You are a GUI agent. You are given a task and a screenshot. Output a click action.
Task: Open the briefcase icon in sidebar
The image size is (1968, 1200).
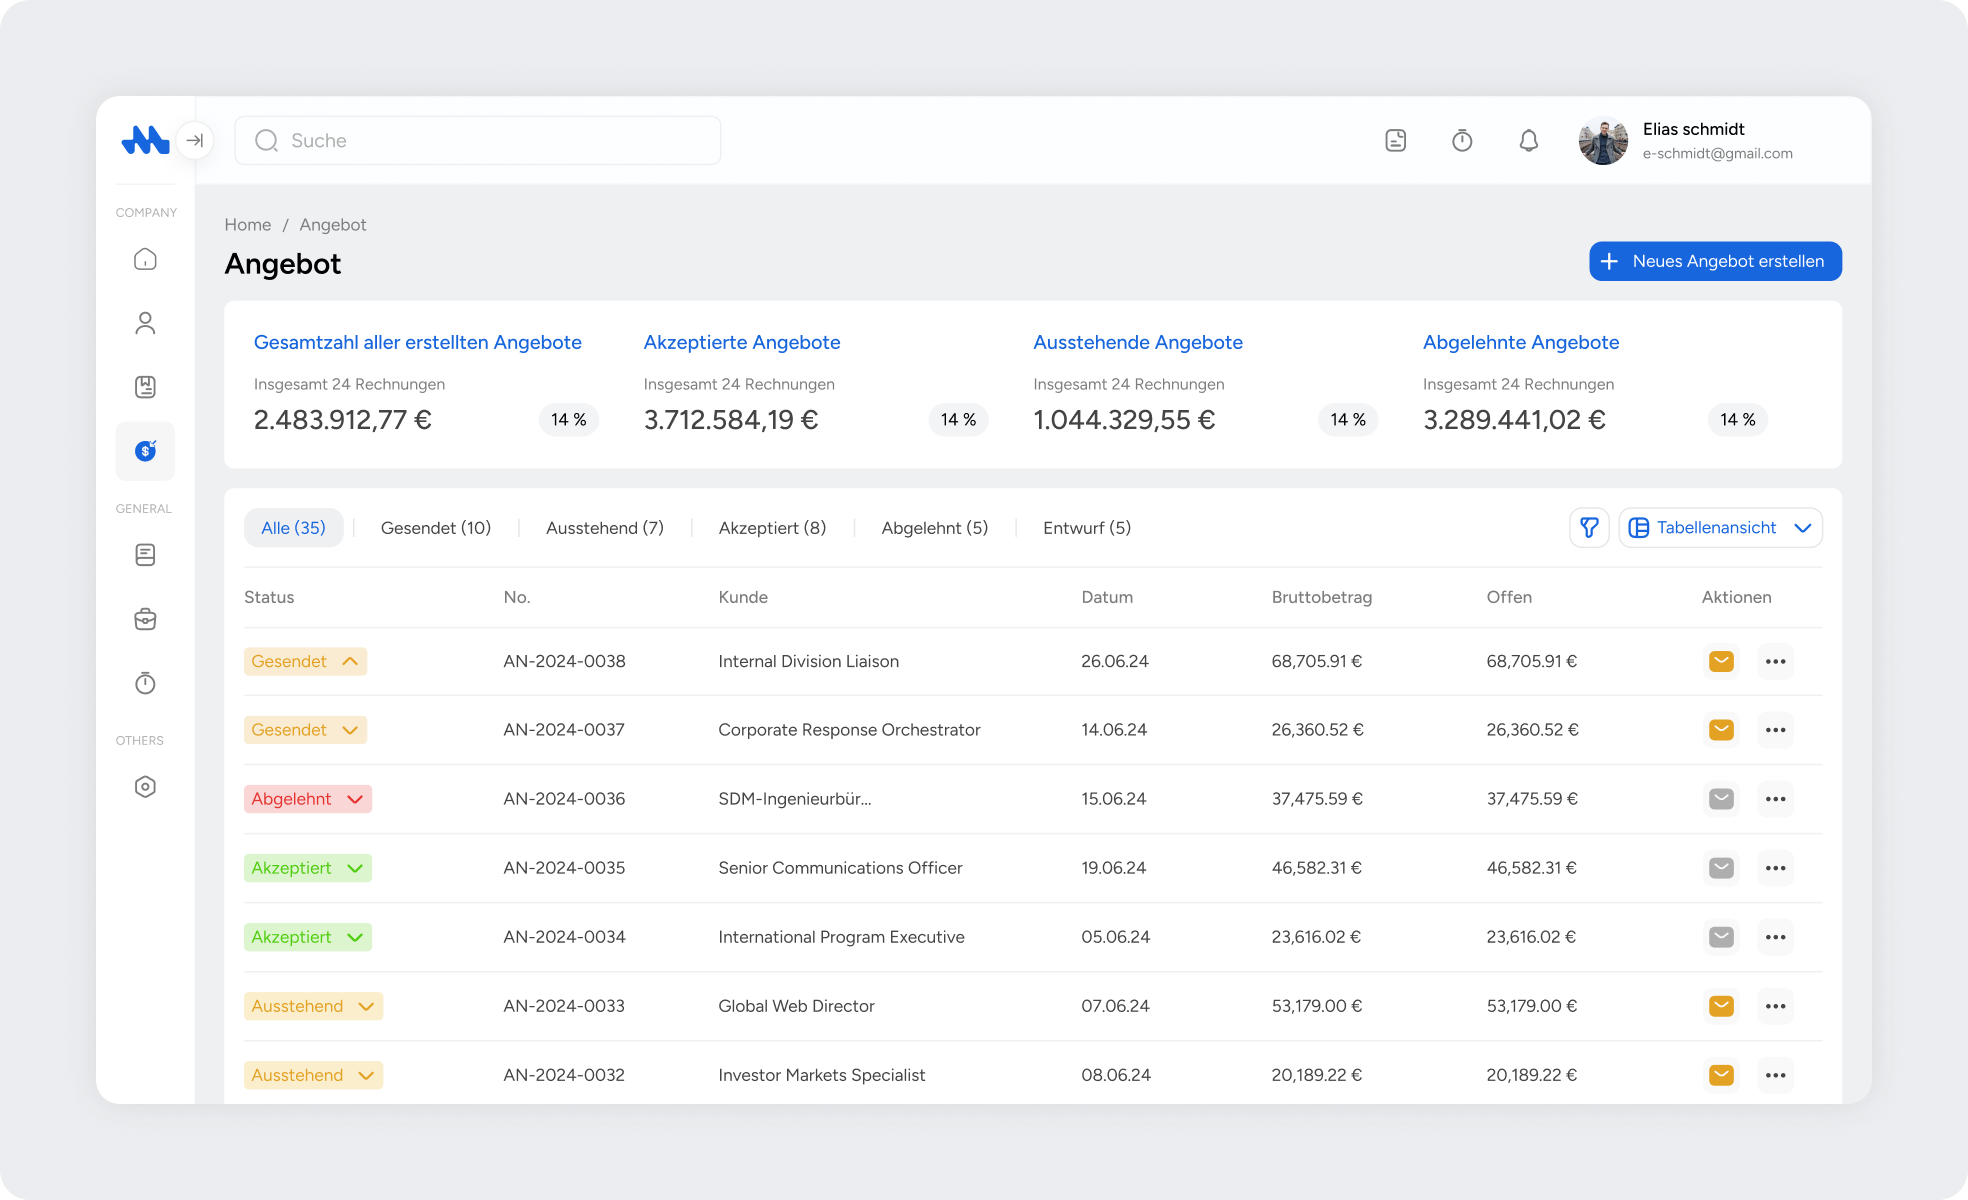(145, 619)
